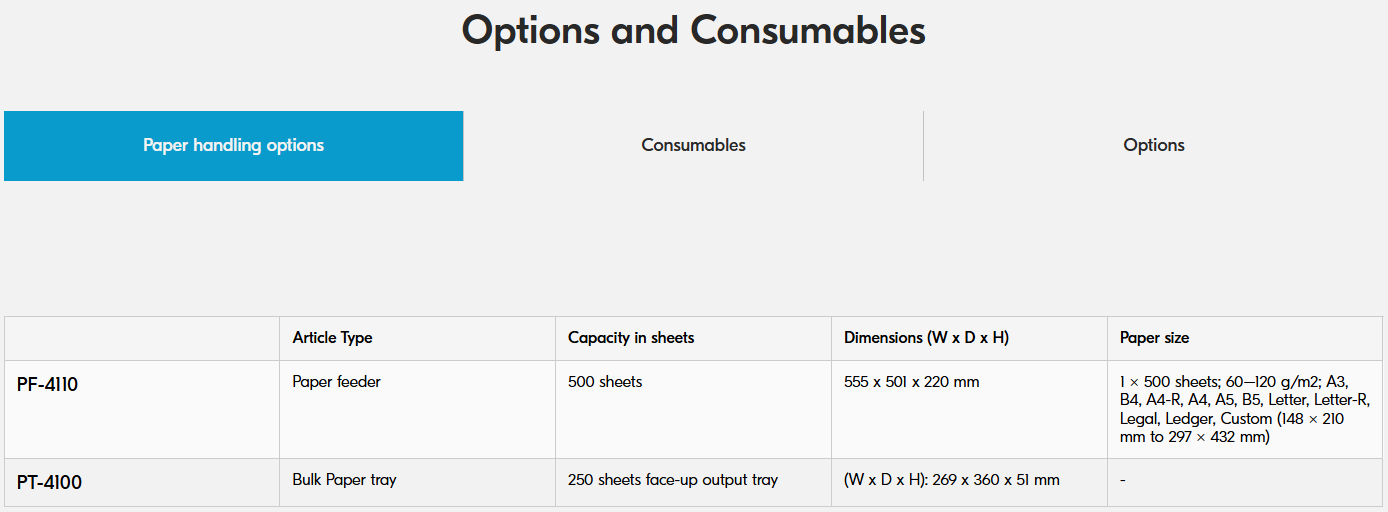The height and width of the screenshot is (512, 1388).
Task: Select the Paper feeder cell
Action: tap(417, 409)
